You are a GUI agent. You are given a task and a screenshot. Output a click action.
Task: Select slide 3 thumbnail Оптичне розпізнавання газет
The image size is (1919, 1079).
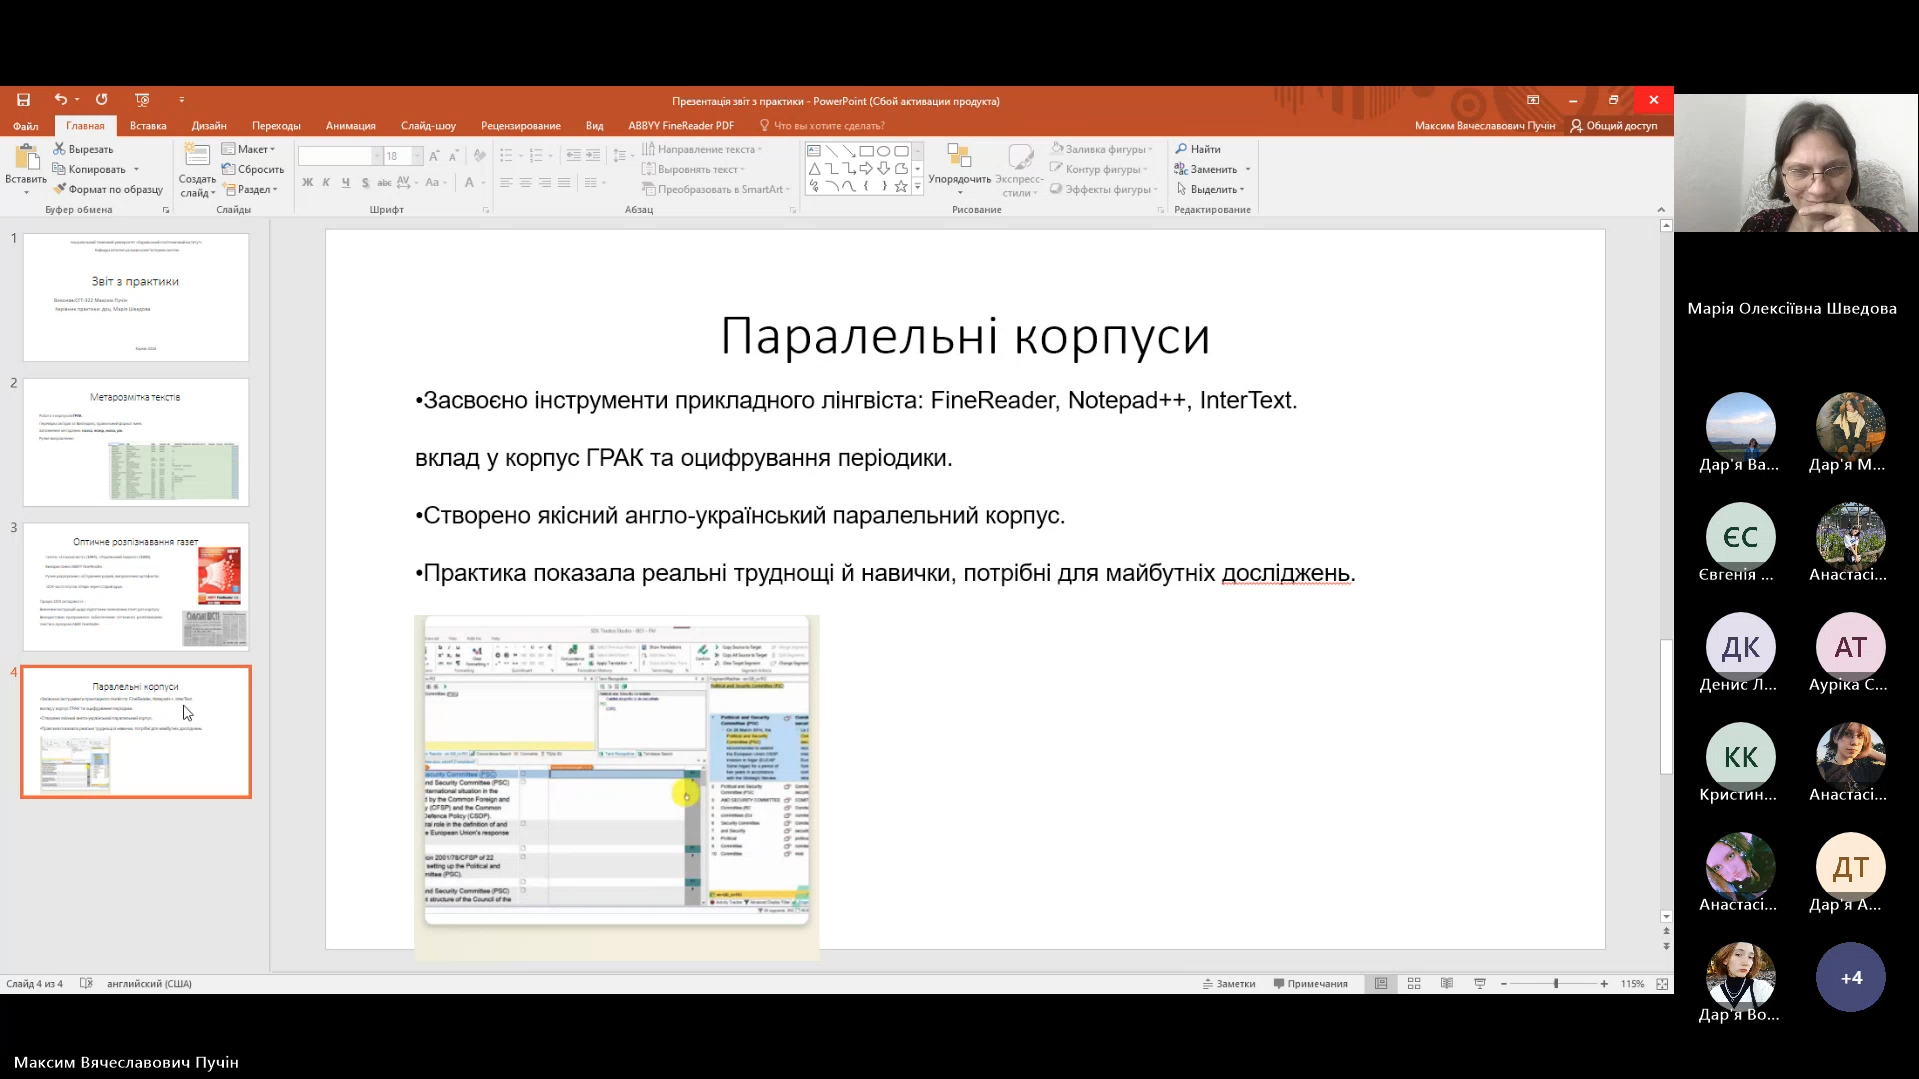click(x=136, y=587)
